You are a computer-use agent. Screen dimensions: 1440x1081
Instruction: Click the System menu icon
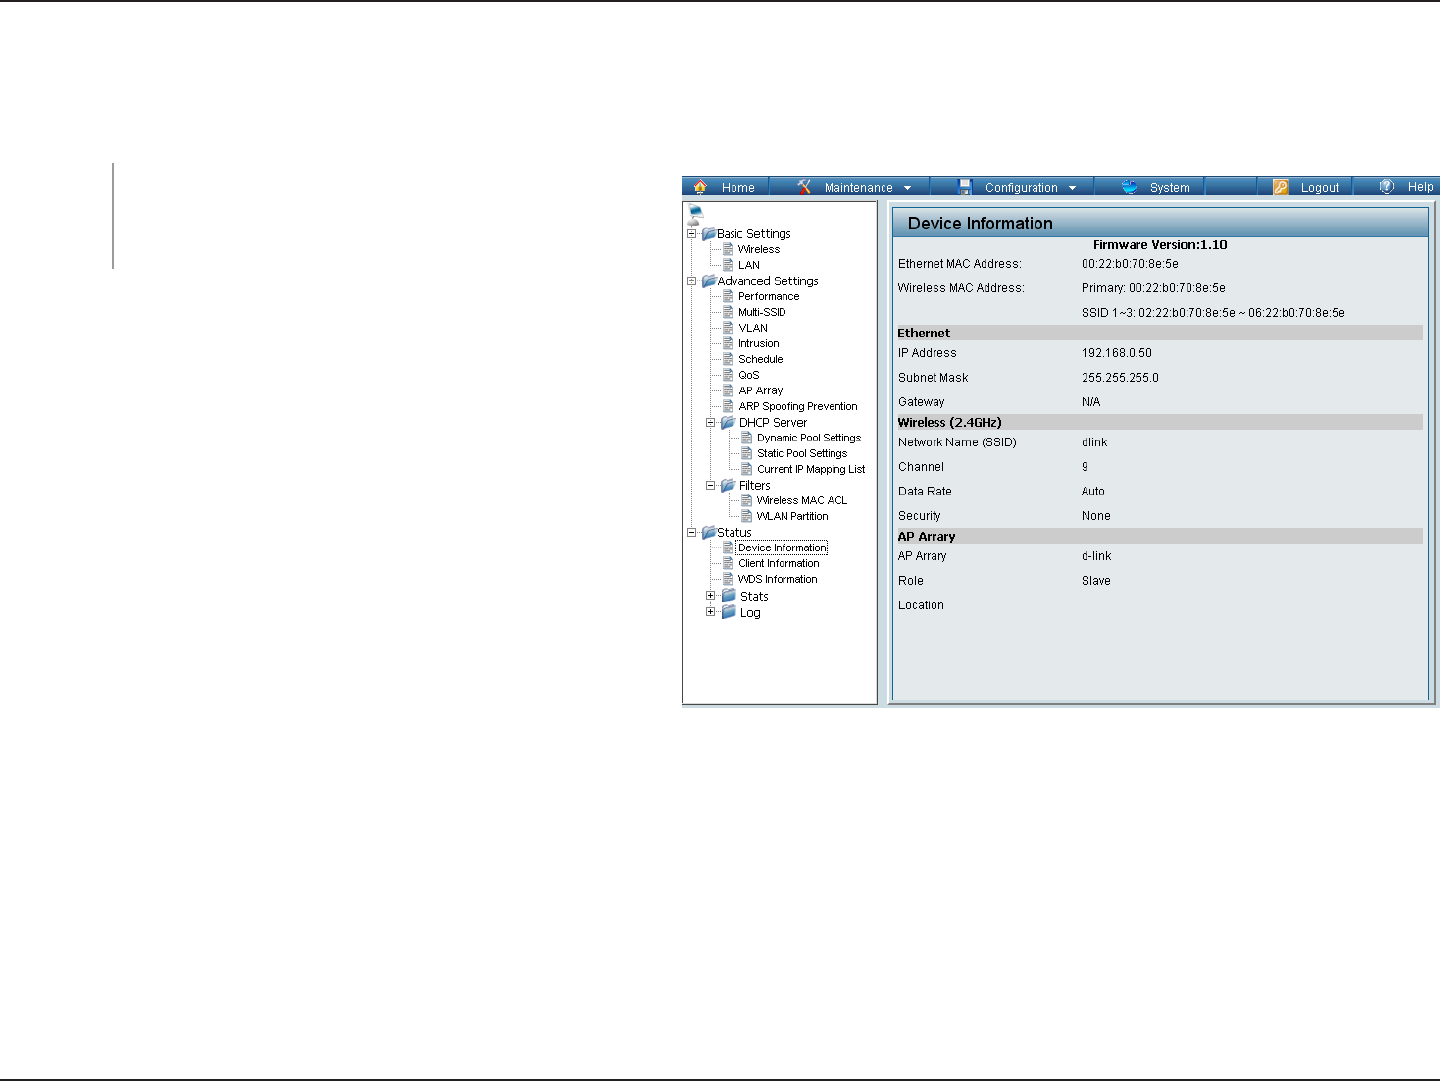pyautogui.click(x=1130, y=187)
